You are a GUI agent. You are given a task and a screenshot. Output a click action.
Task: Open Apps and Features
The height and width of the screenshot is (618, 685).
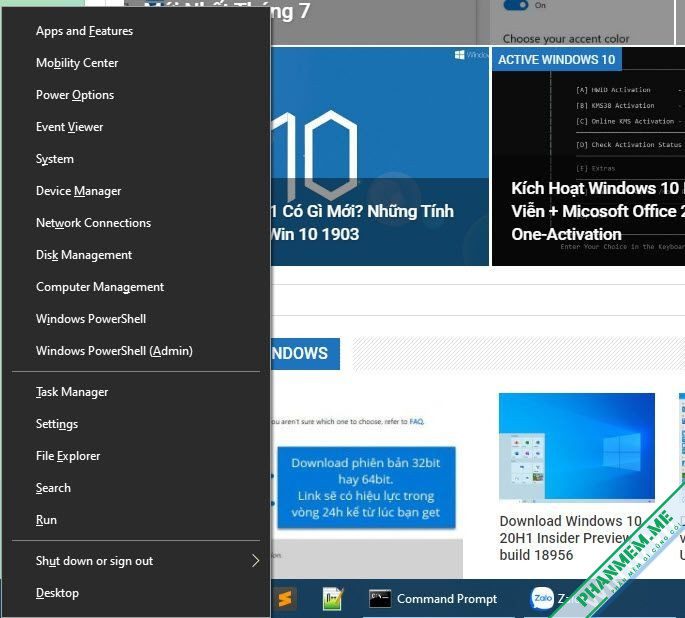(84, 31)
